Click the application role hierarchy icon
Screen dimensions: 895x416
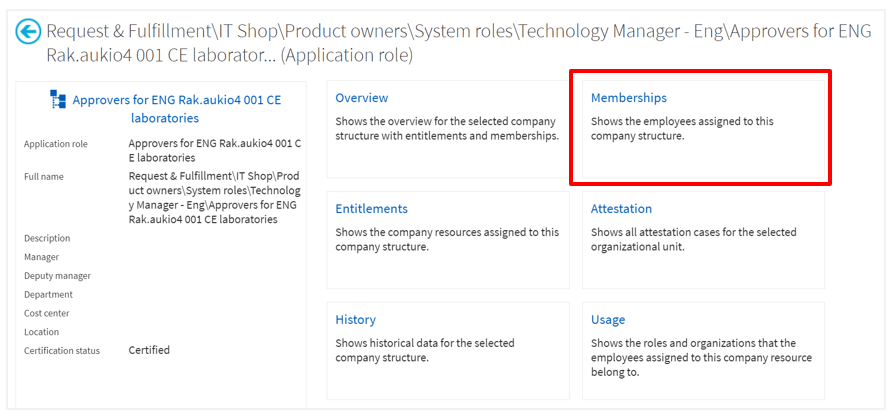(58, 99)
